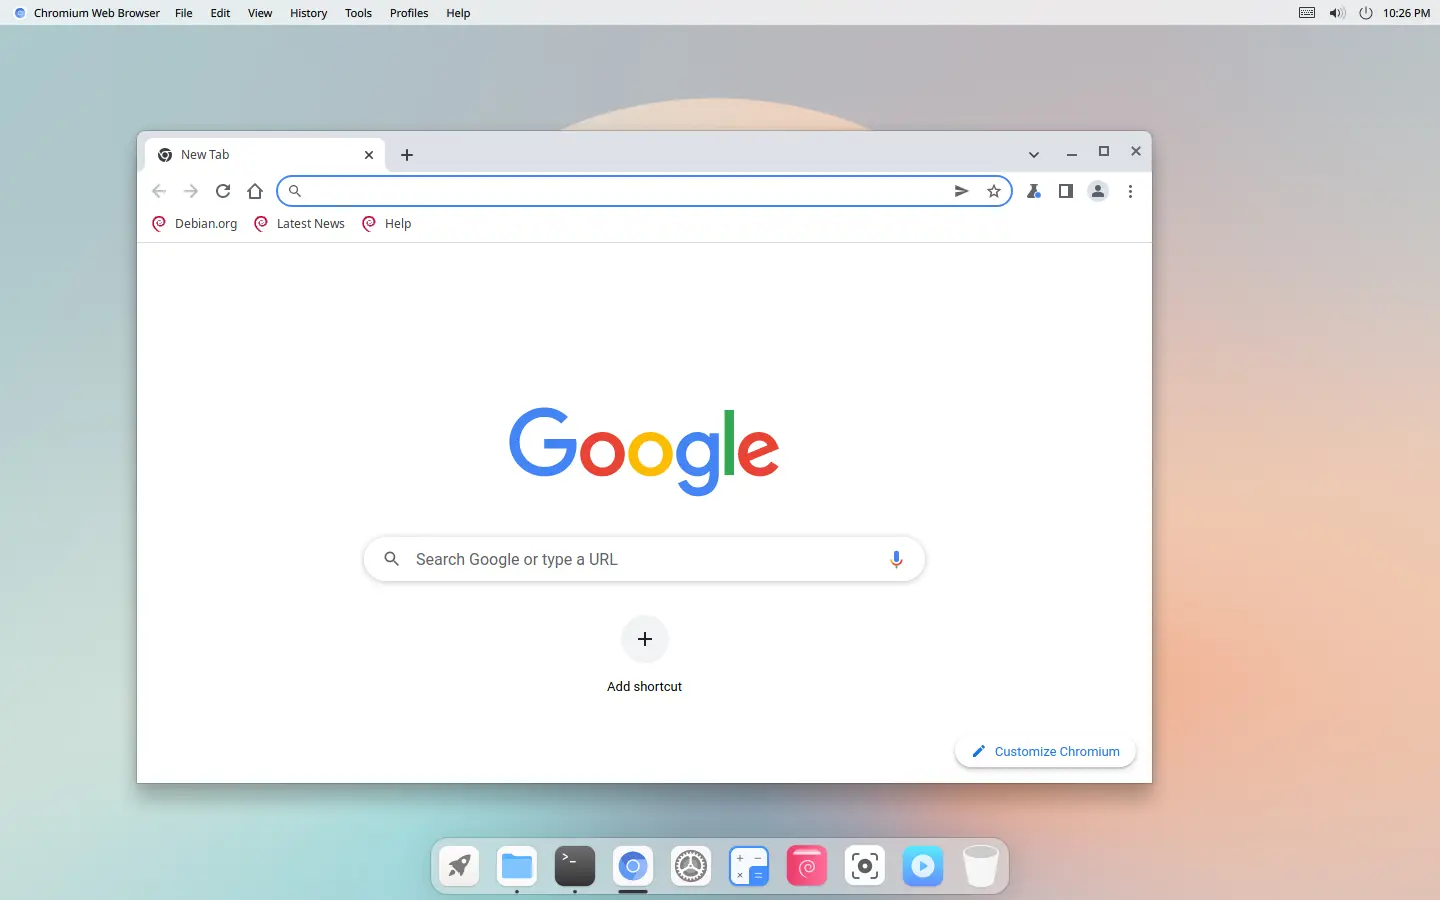The width and height of the screenshot is (1440, 900).
Task: Start voice search with the microphone
Action: pyautogui.click(x=896, y=559)
